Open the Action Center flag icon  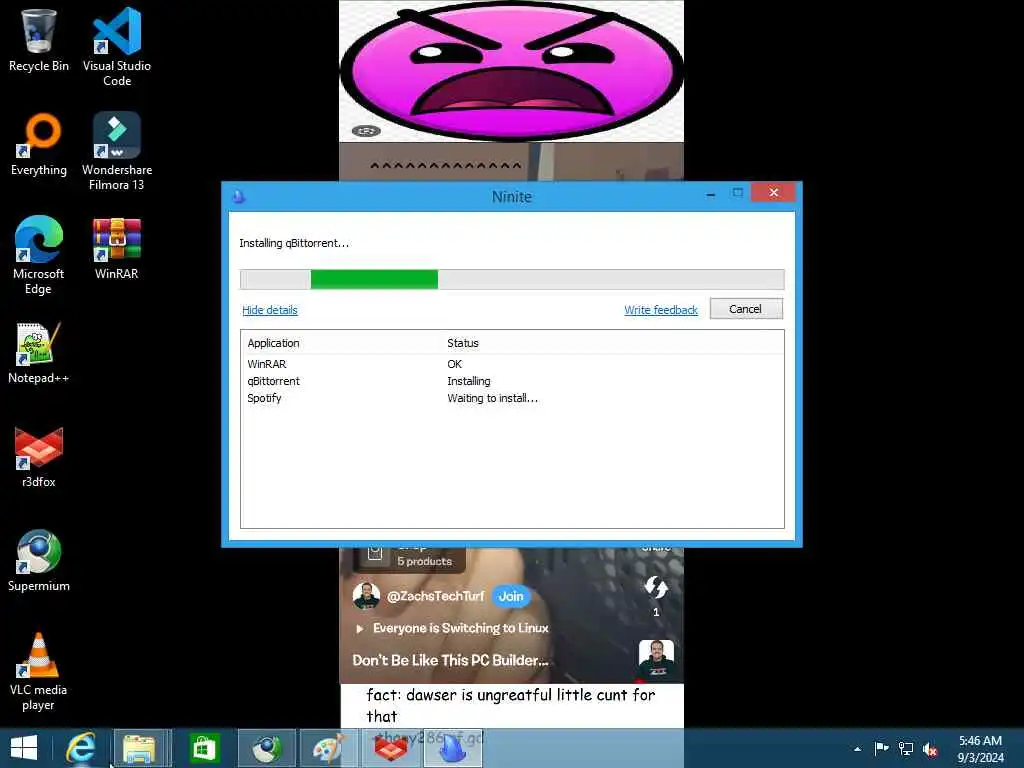point(881,748)
